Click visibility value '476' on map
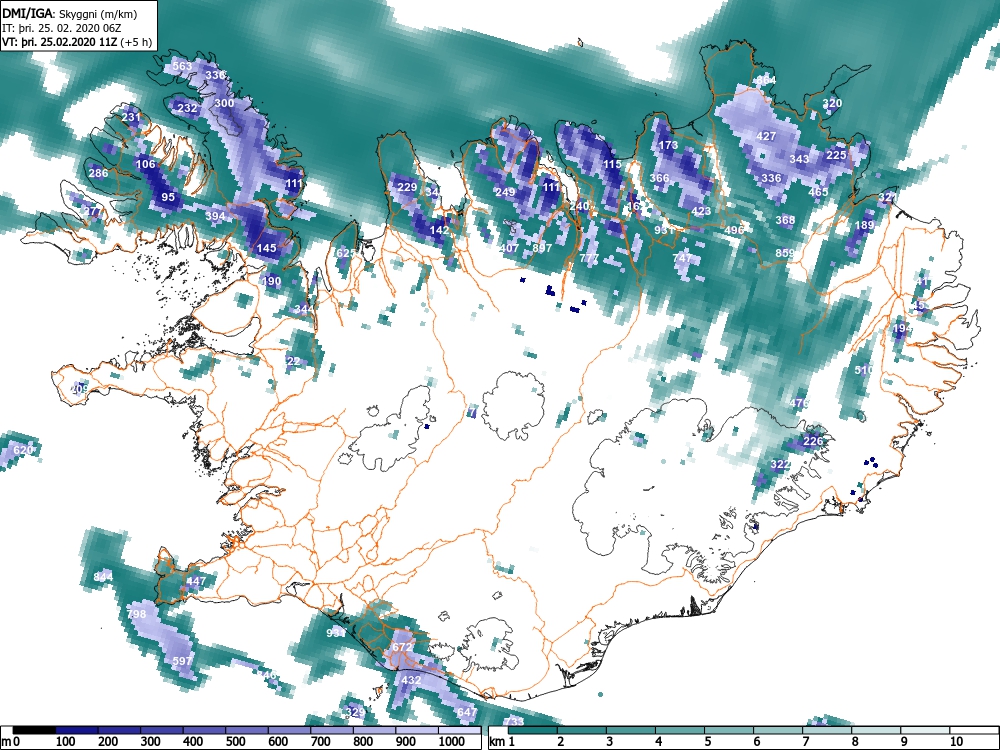This screenshot has height=750, width=1000. coord(799,403)
